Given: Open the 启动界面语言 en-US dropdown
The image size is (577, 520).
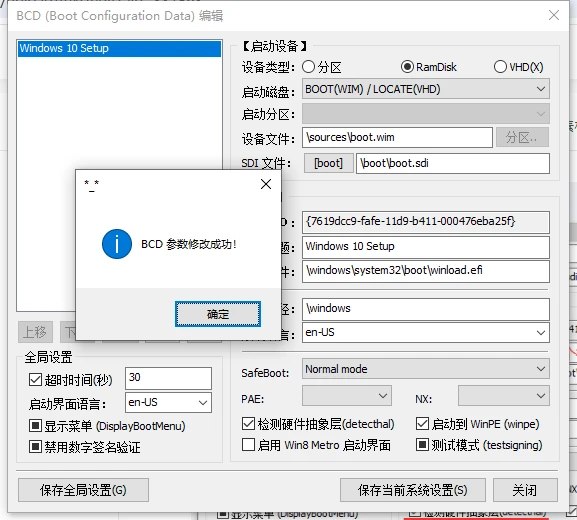Looking at the screenshot, I should (x=169, y=402).
